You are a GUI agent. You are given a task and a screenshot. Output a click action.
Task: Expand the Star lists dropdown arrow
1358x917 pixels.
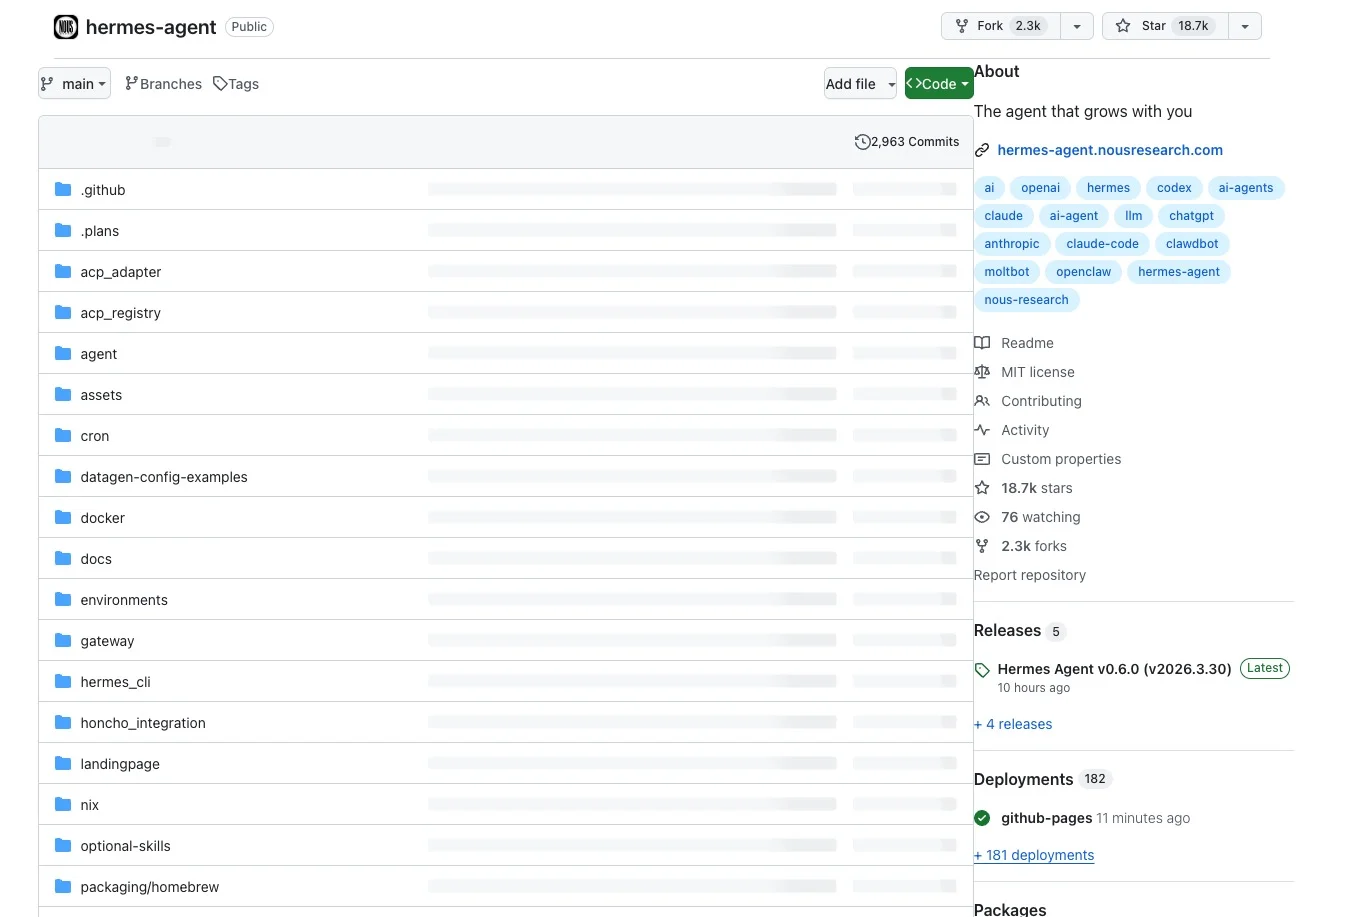coord(1245,26)
